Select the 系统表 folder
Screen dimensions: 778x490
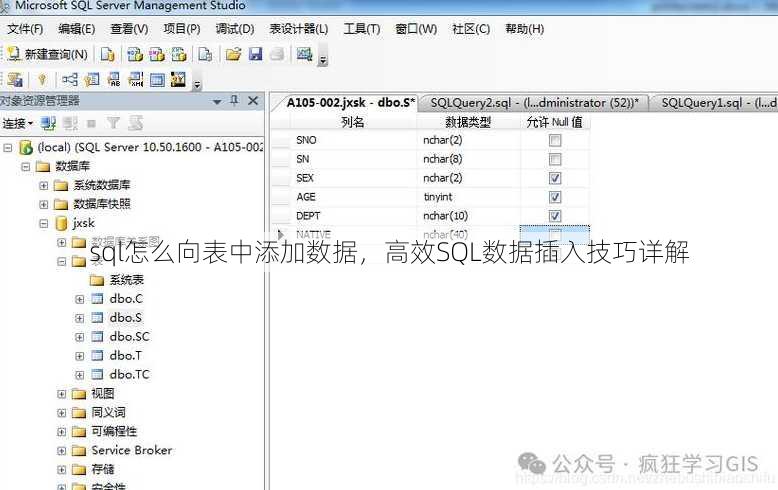point(127,280)
